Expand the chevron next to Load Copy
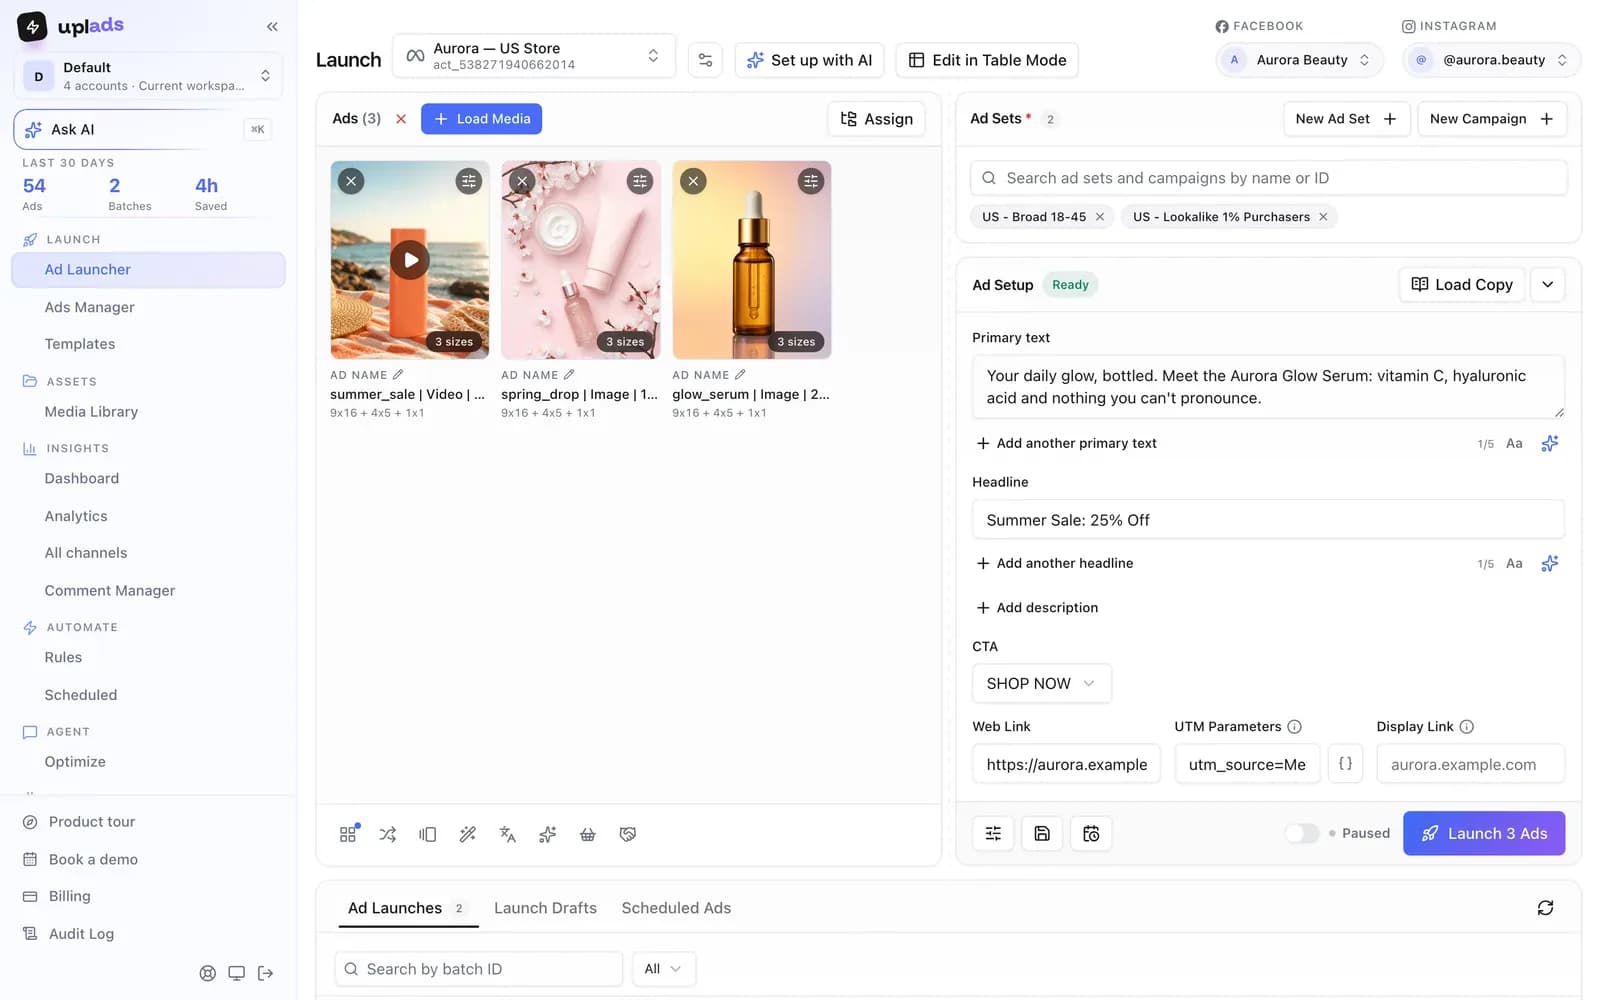The width and height of the screenshot is (1600, 1000). (1547, 285)
